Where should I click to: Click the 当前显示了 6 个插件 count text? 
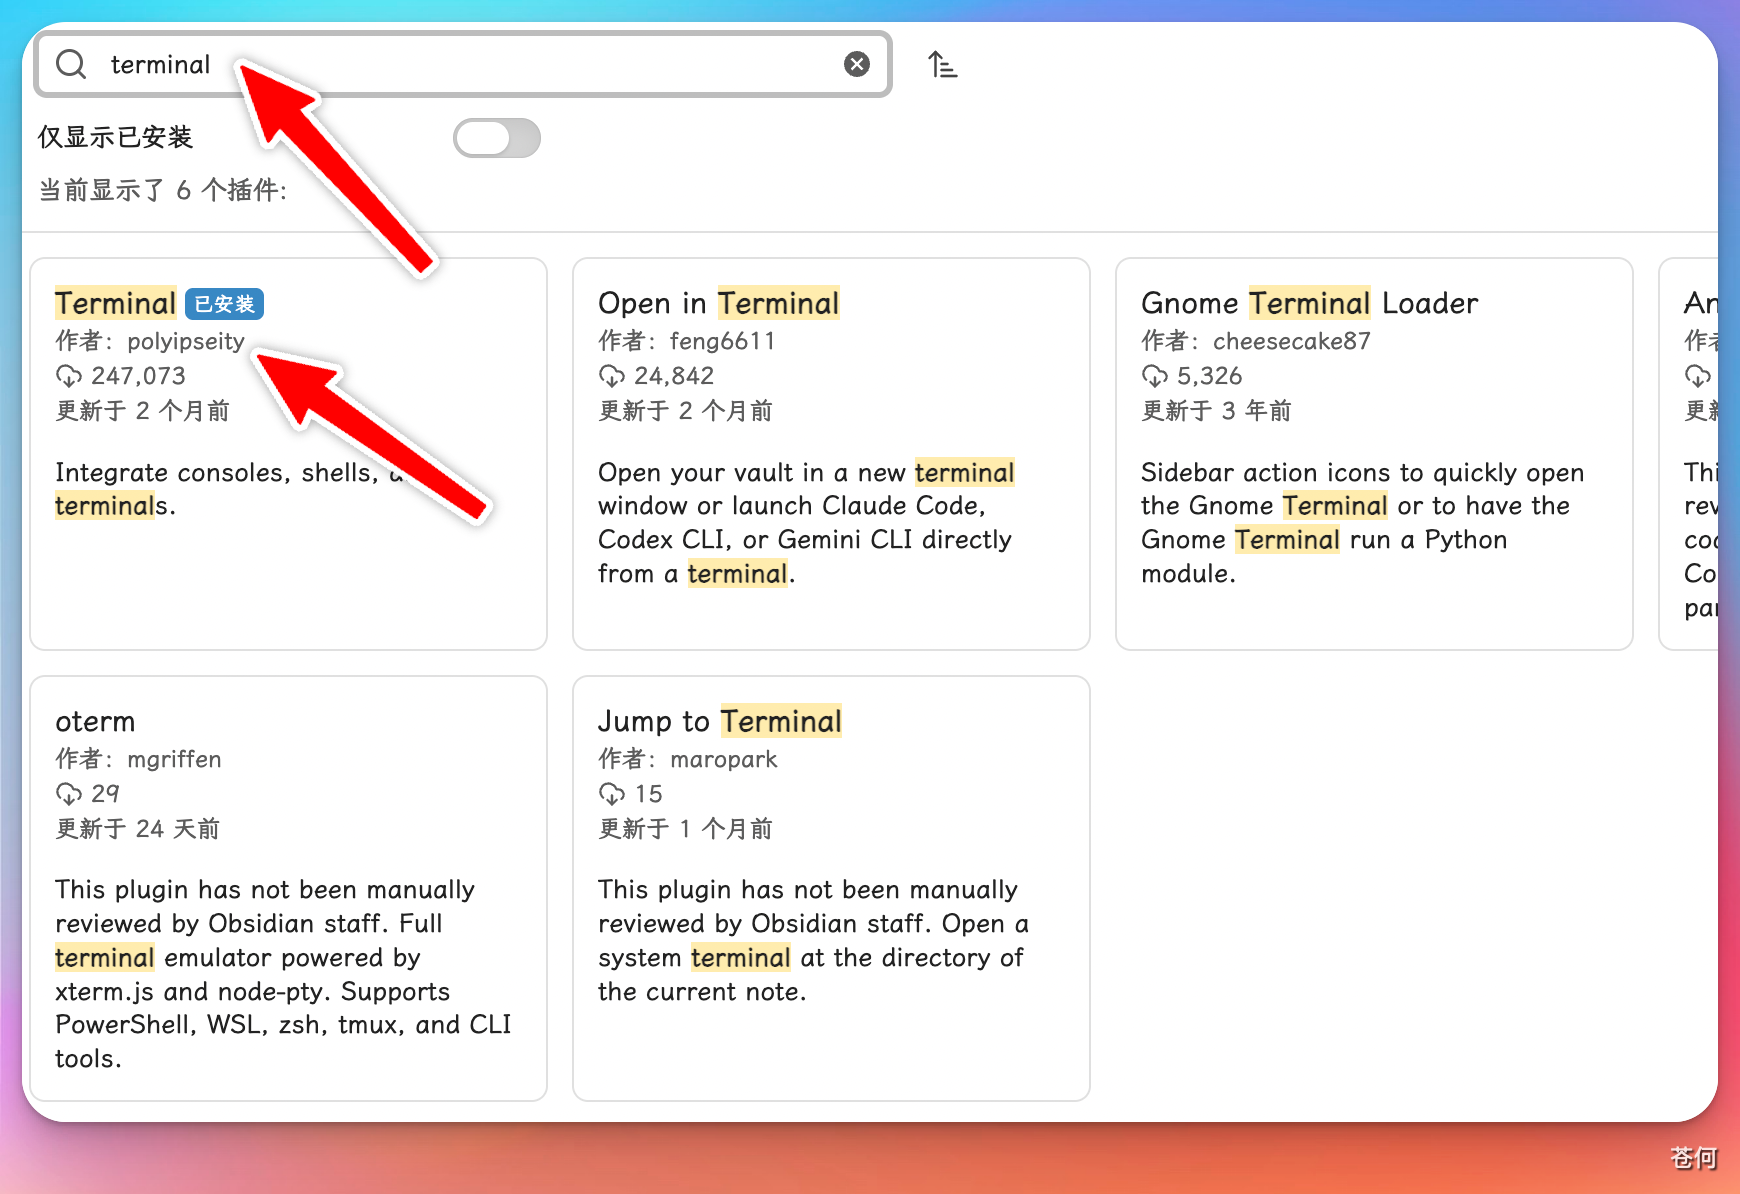pos(163,190)
